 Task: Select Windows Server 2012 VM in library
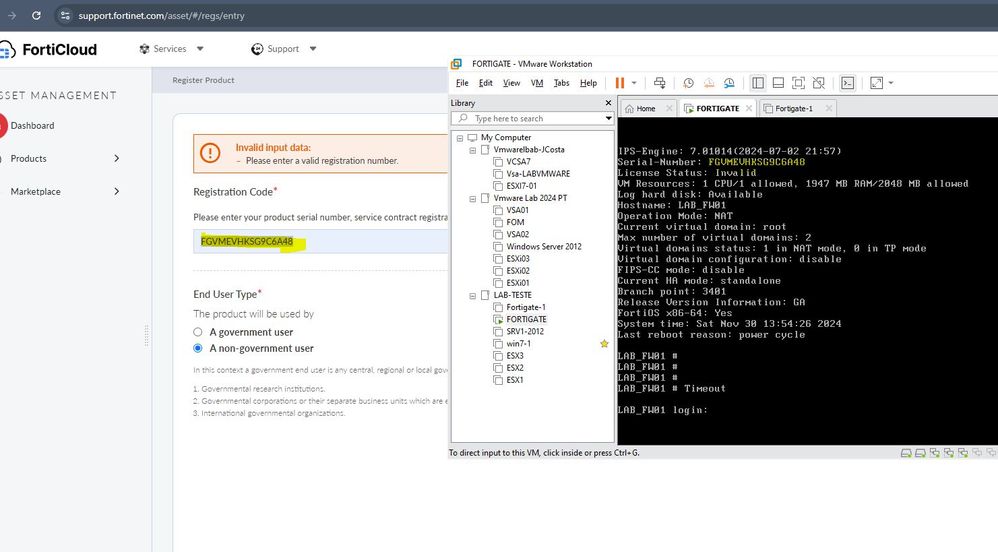pyautogui.click(x=543, y=246)
